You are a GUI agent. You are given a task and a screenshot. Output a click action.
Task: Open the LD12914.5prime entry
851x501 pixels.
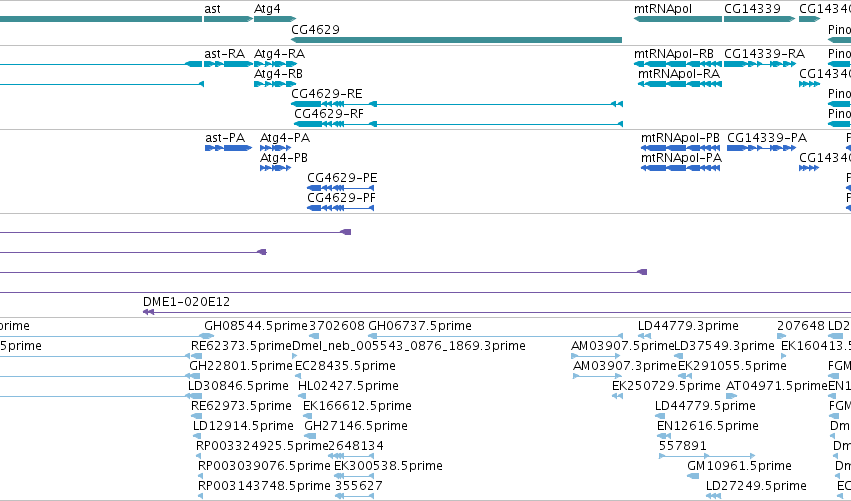(243, 427)
